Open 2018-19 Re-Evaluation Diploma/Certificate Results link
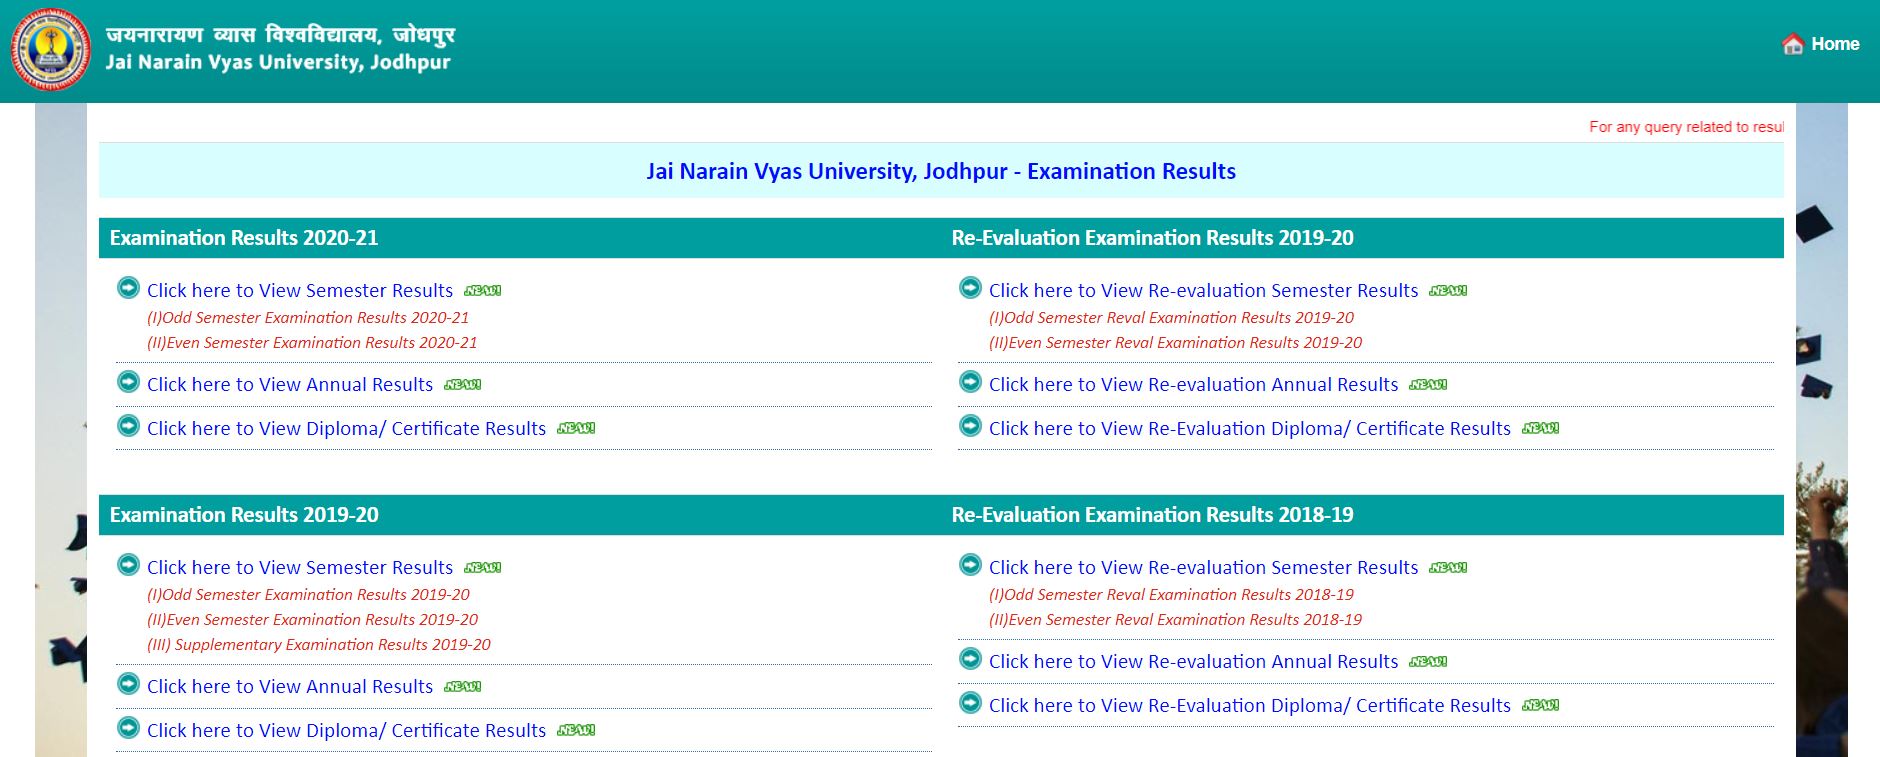Screen dimensions: 1880x757 (1250, 706)
